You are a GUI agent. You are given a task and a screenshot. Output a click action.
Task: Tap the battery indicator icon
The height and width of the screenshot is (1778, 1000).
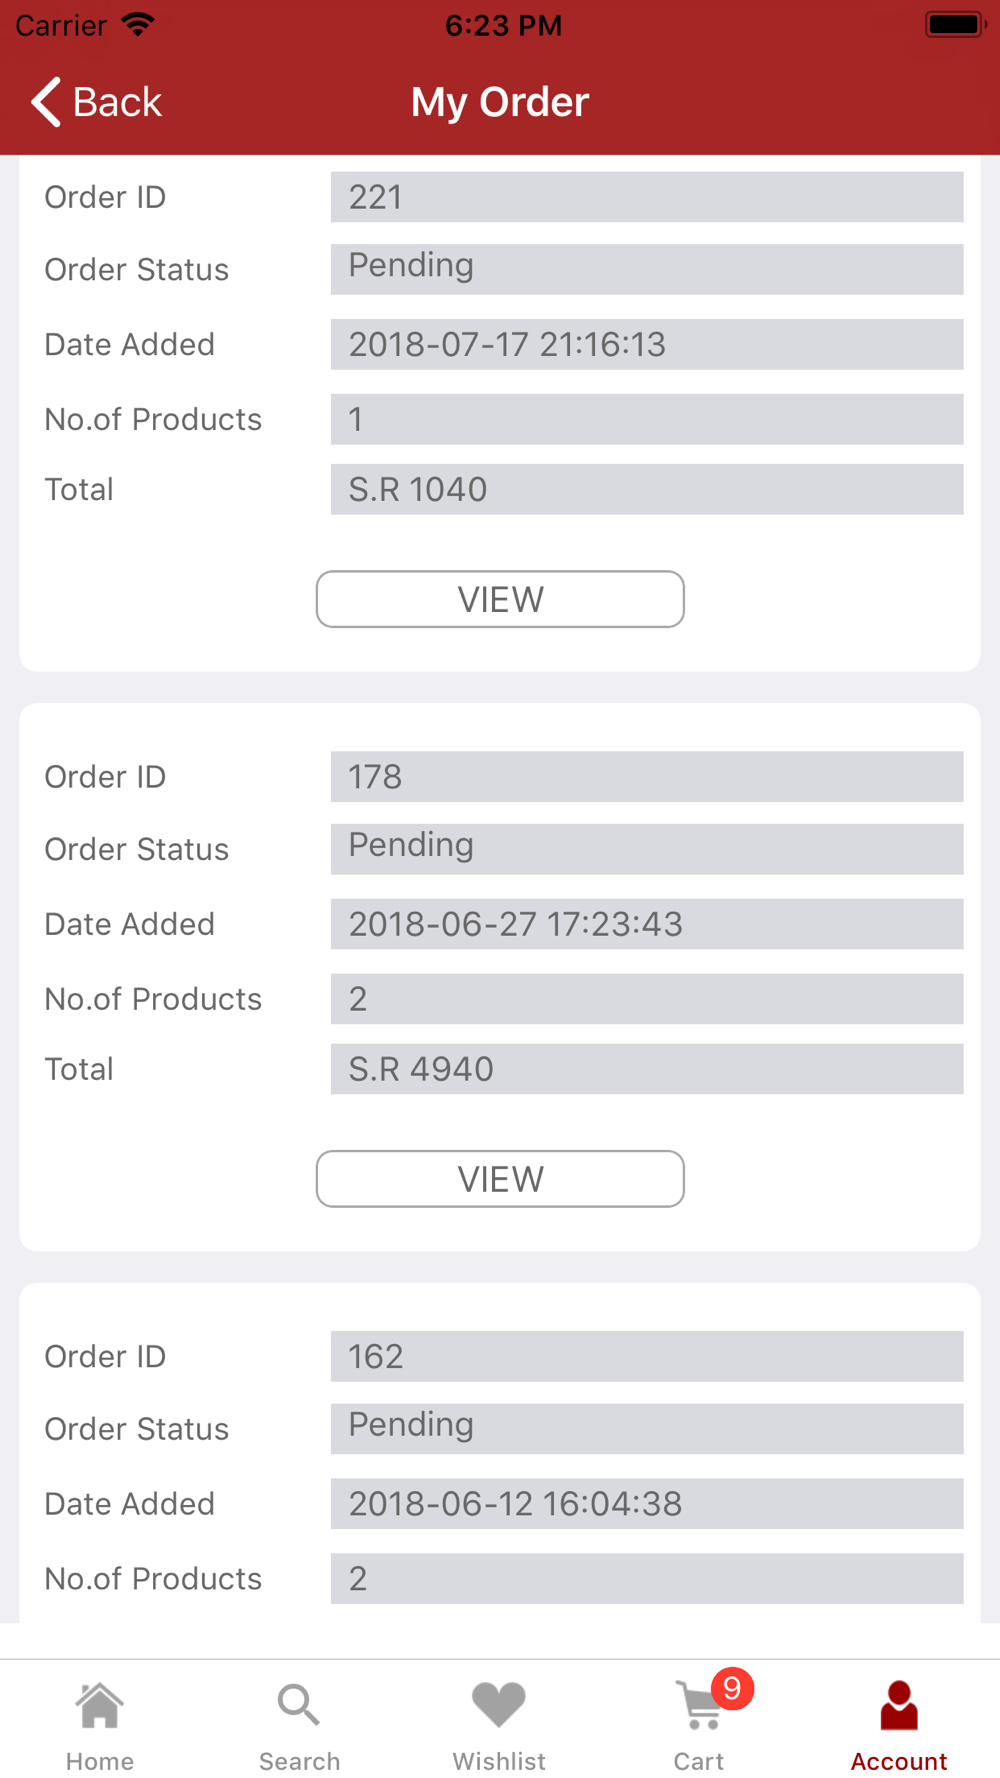point(956,24)
